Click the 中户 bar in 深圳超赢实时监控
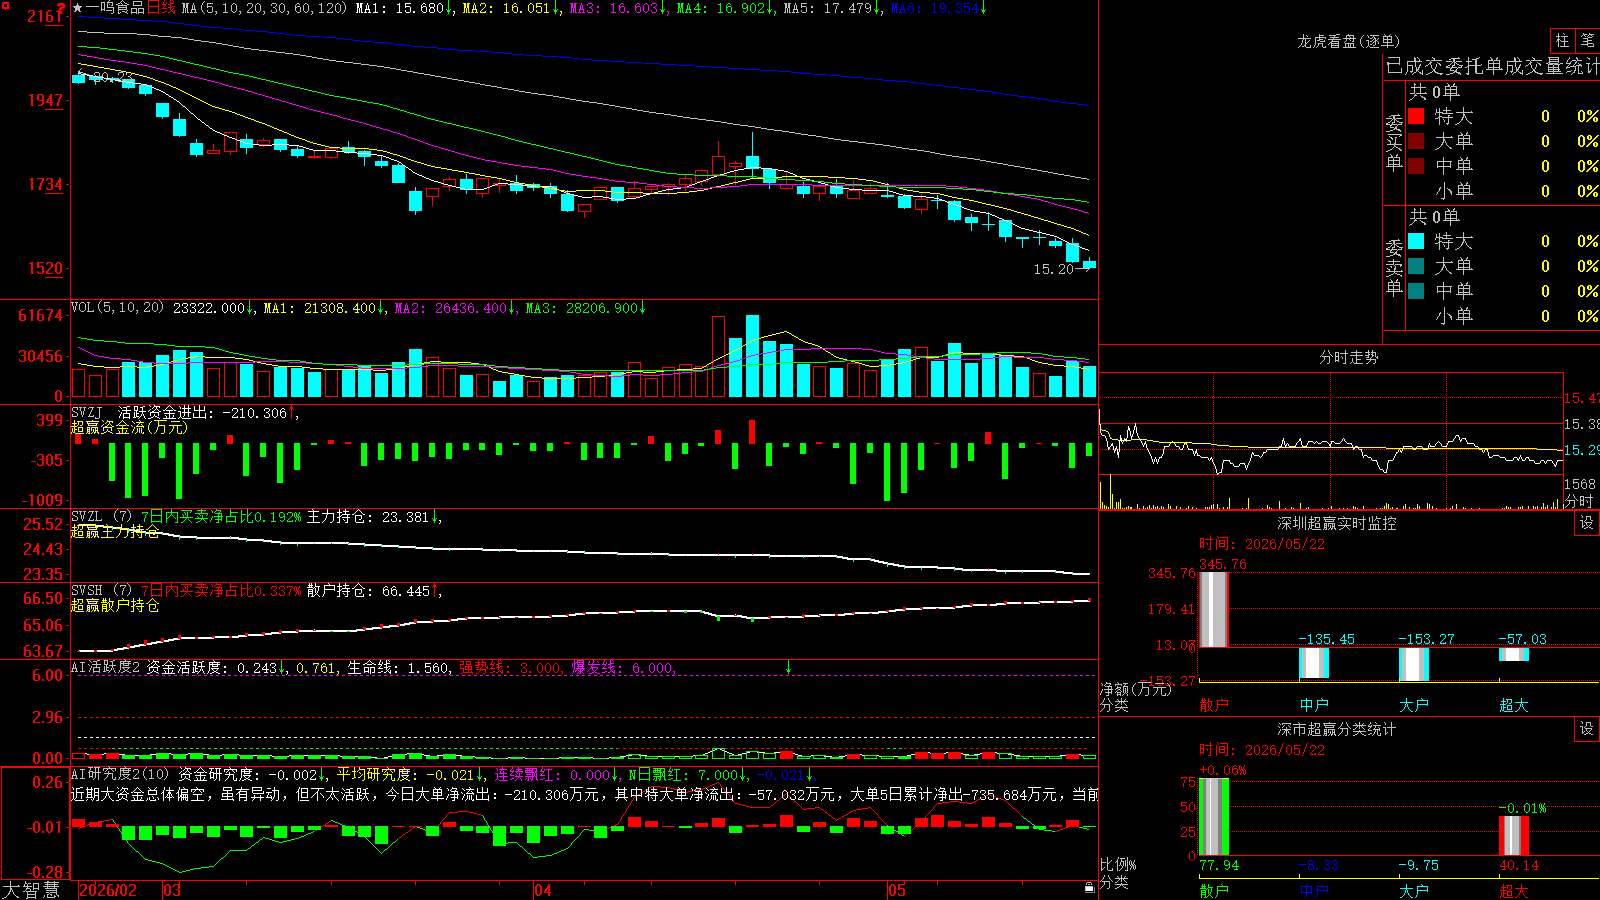The width and height of the screenshot is (1600, 900). [x=1313, y=663]
